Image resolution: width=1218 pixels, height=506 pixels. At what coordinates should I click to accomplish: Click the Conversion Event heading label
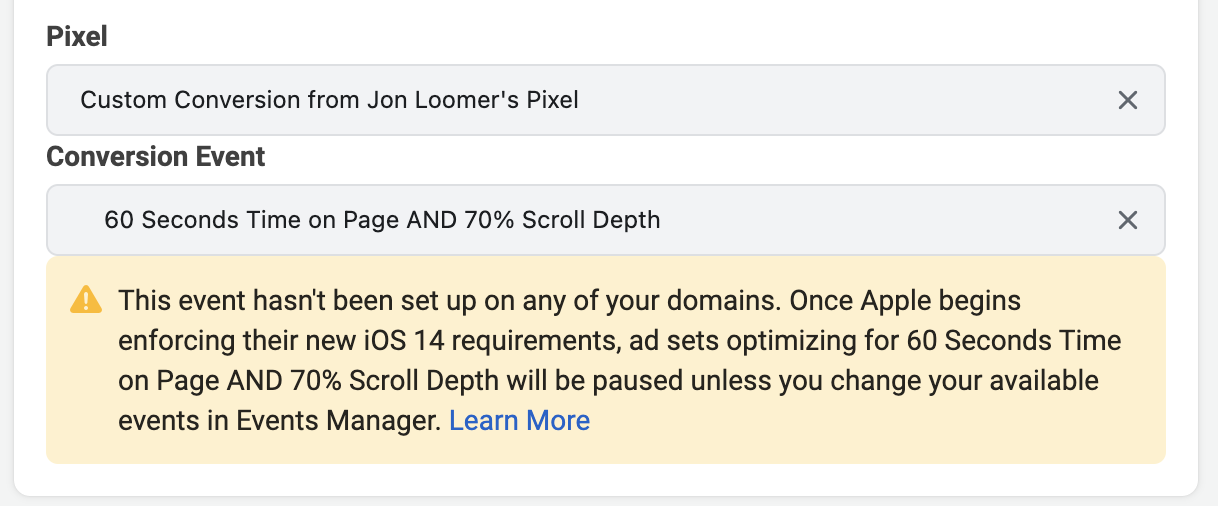coord(156,157)
